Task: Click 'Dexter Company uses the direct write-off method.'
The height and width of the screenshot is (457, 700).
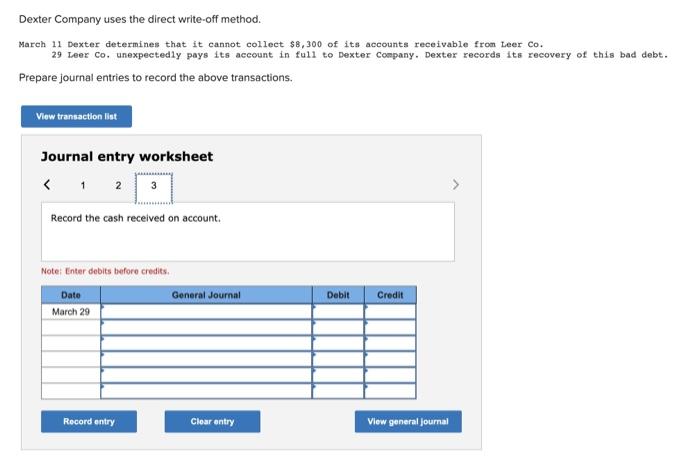Action: point(140,19)
